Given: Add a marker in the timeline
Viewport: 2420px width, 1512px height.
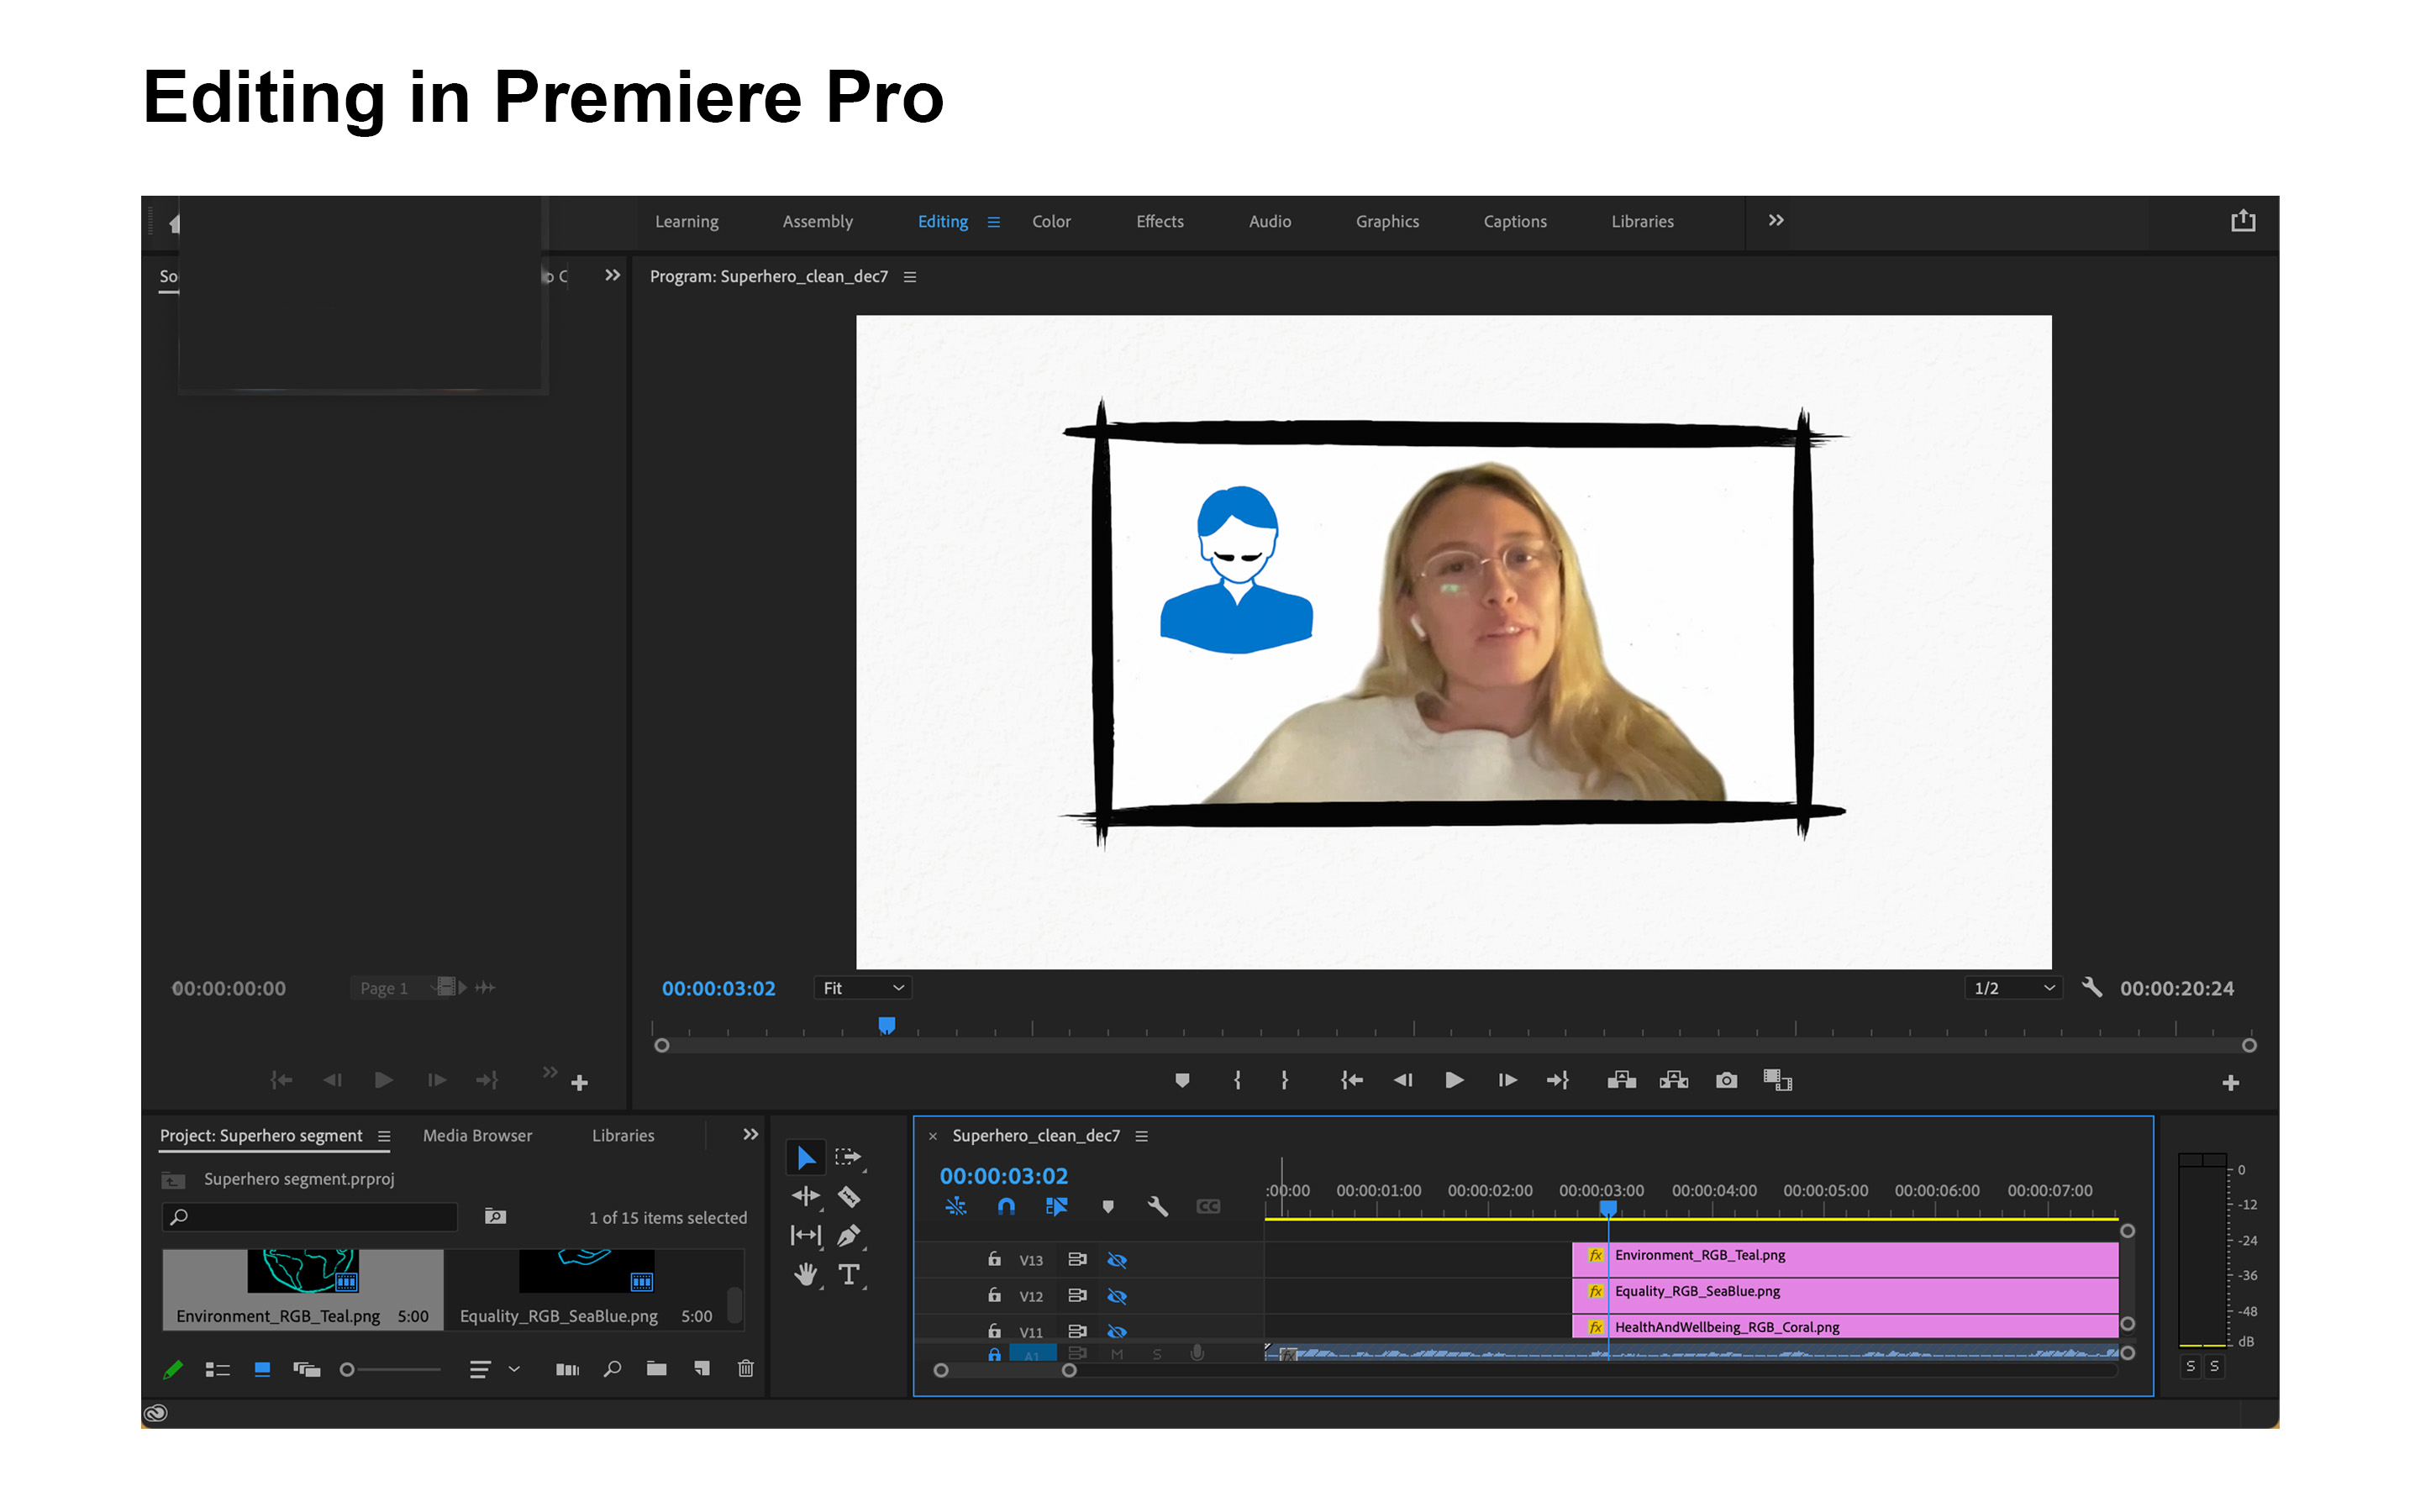Looking at the screenshot, I should pos(1107,1206).
